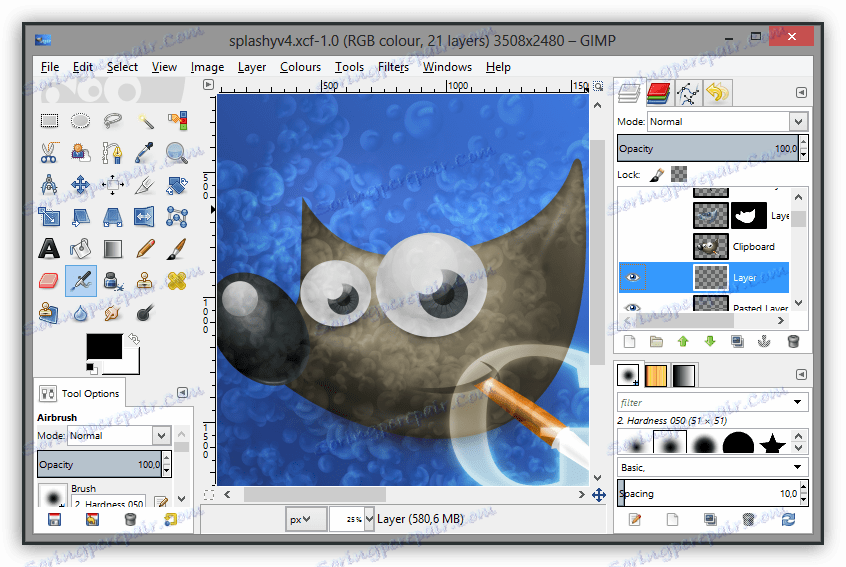Select the Paths tool
The height and width of the screenshot is (567, 846).
113,153
